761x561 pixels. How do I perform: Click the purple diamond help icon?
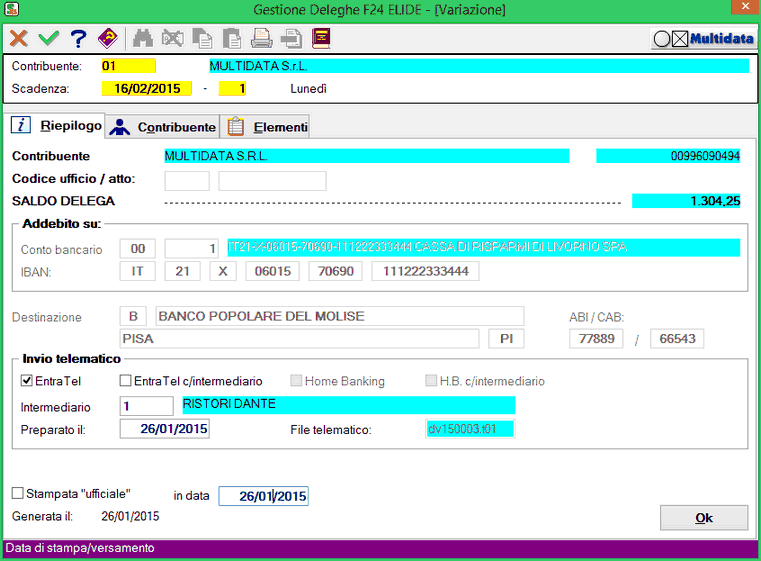tap(108, 38)
